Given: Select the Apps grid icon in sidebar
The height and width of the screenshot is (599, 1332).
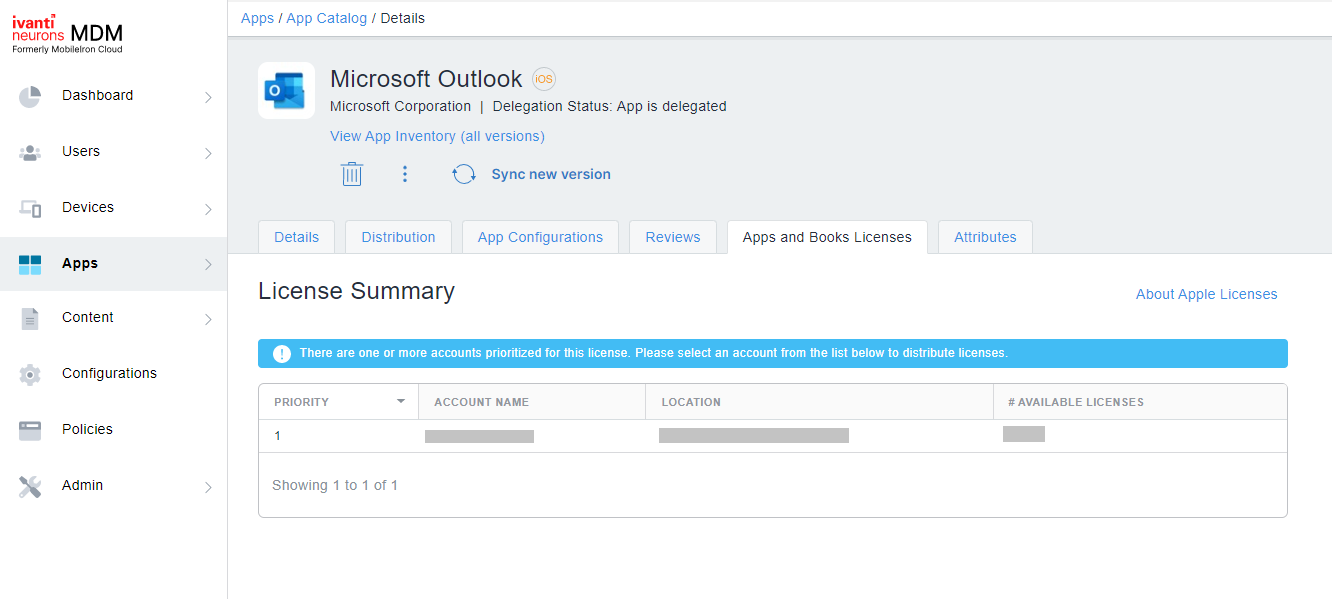Looking at the screenshot, I should (x=30, y=263).
